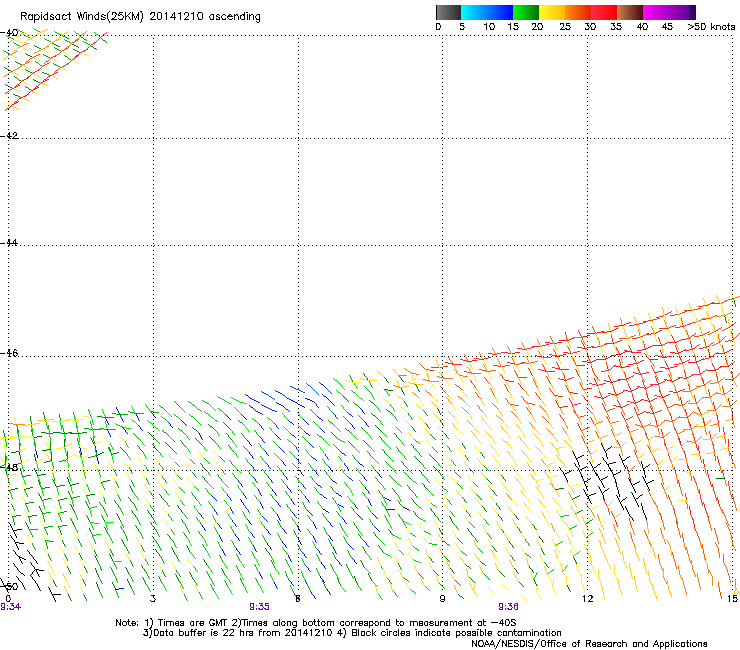Click the longitude label '12' on bottom axis
This screenshot has width=740, height=650.
pos(588,599)
